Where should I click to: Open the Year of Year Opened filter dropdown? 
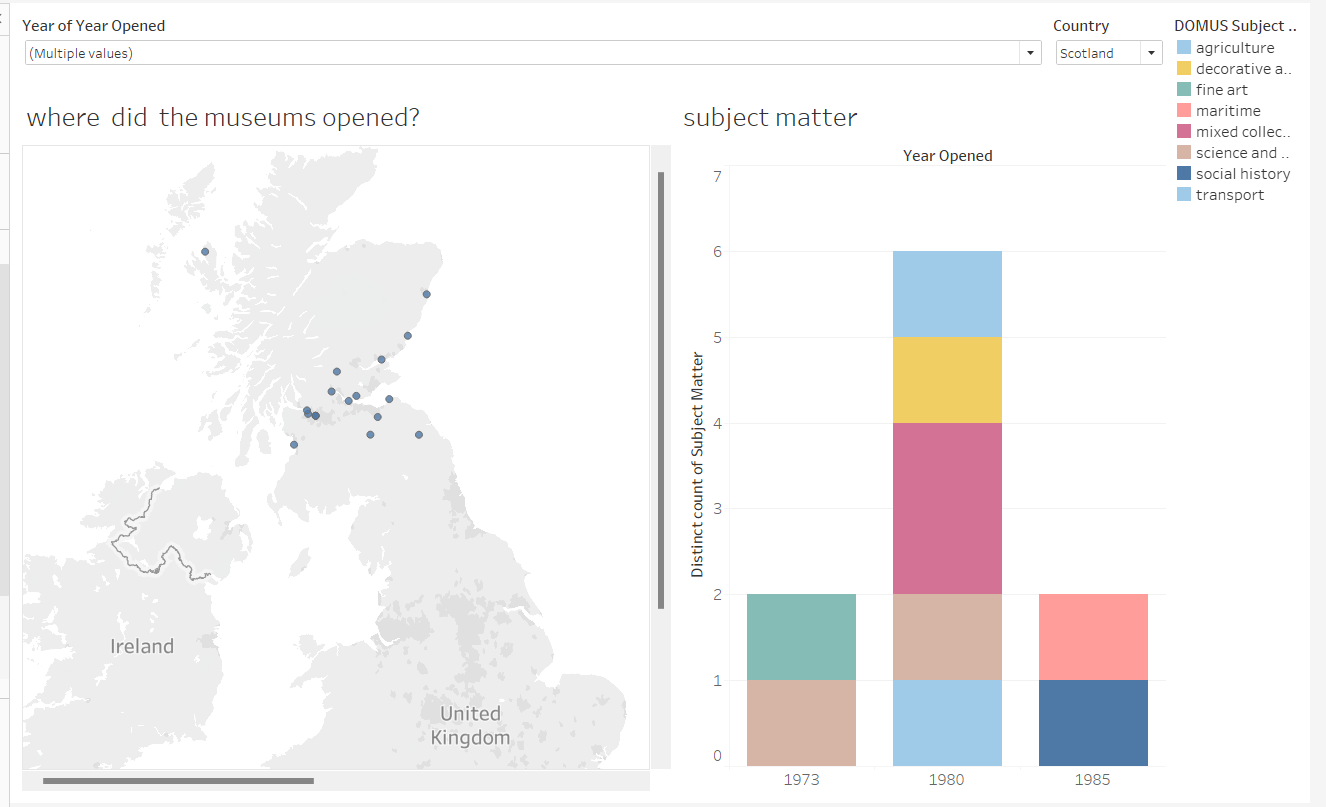coord(1030,52)
